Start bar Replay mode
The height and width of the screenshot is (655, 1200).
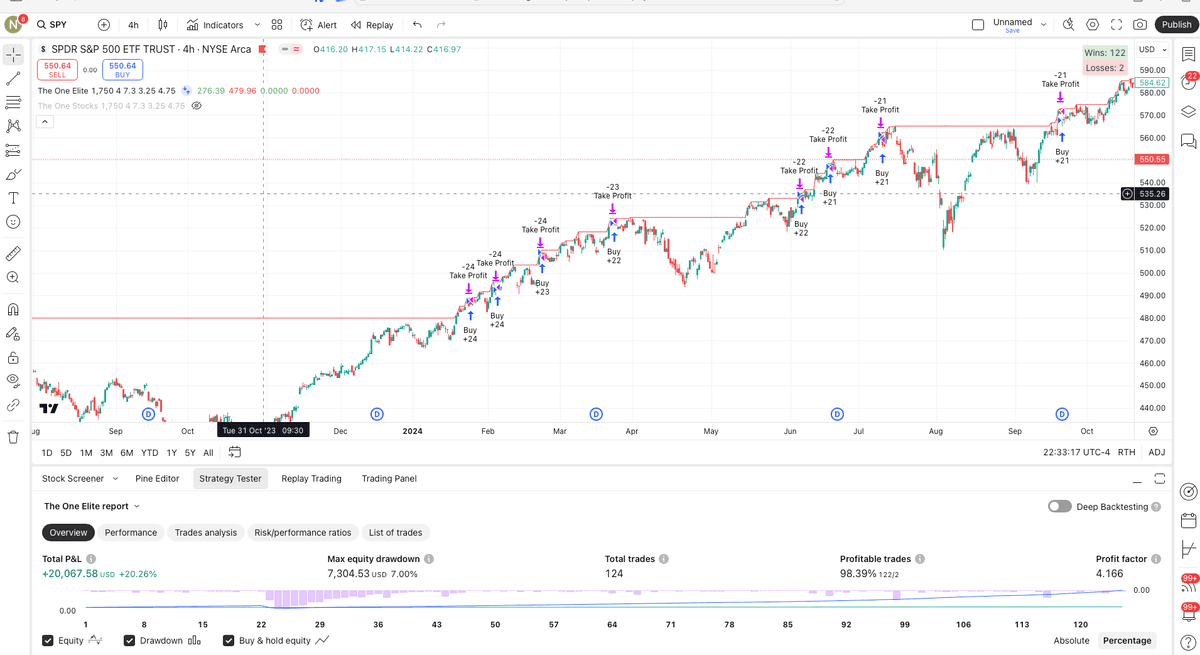[x=372, y=25]
